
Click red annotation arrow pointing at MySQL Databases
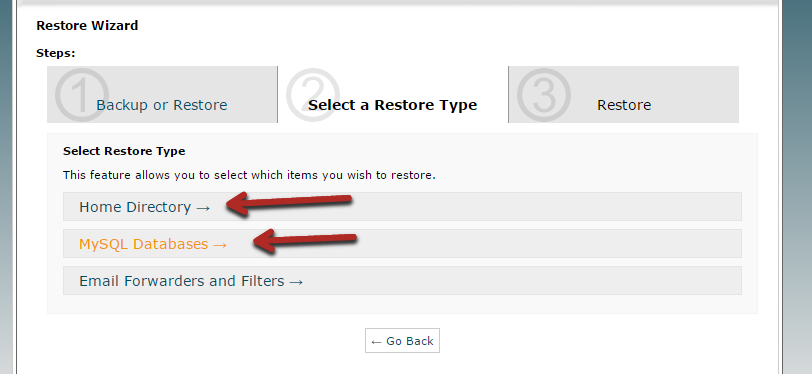pyautogui.click(x=304, y=241)
